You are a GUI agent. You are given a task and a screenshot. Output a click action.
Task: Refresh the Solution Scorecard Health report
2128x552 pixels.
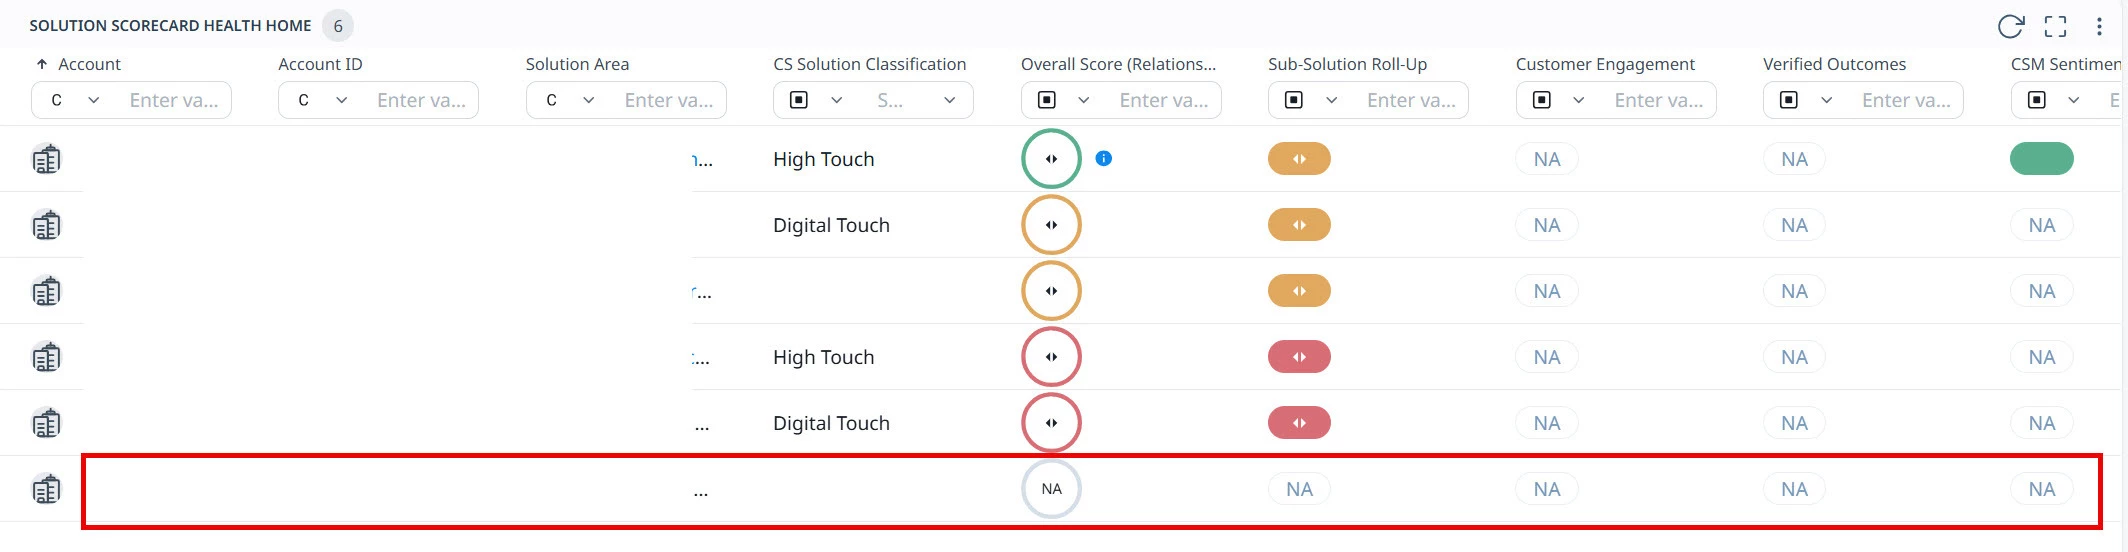(2010, 27)
